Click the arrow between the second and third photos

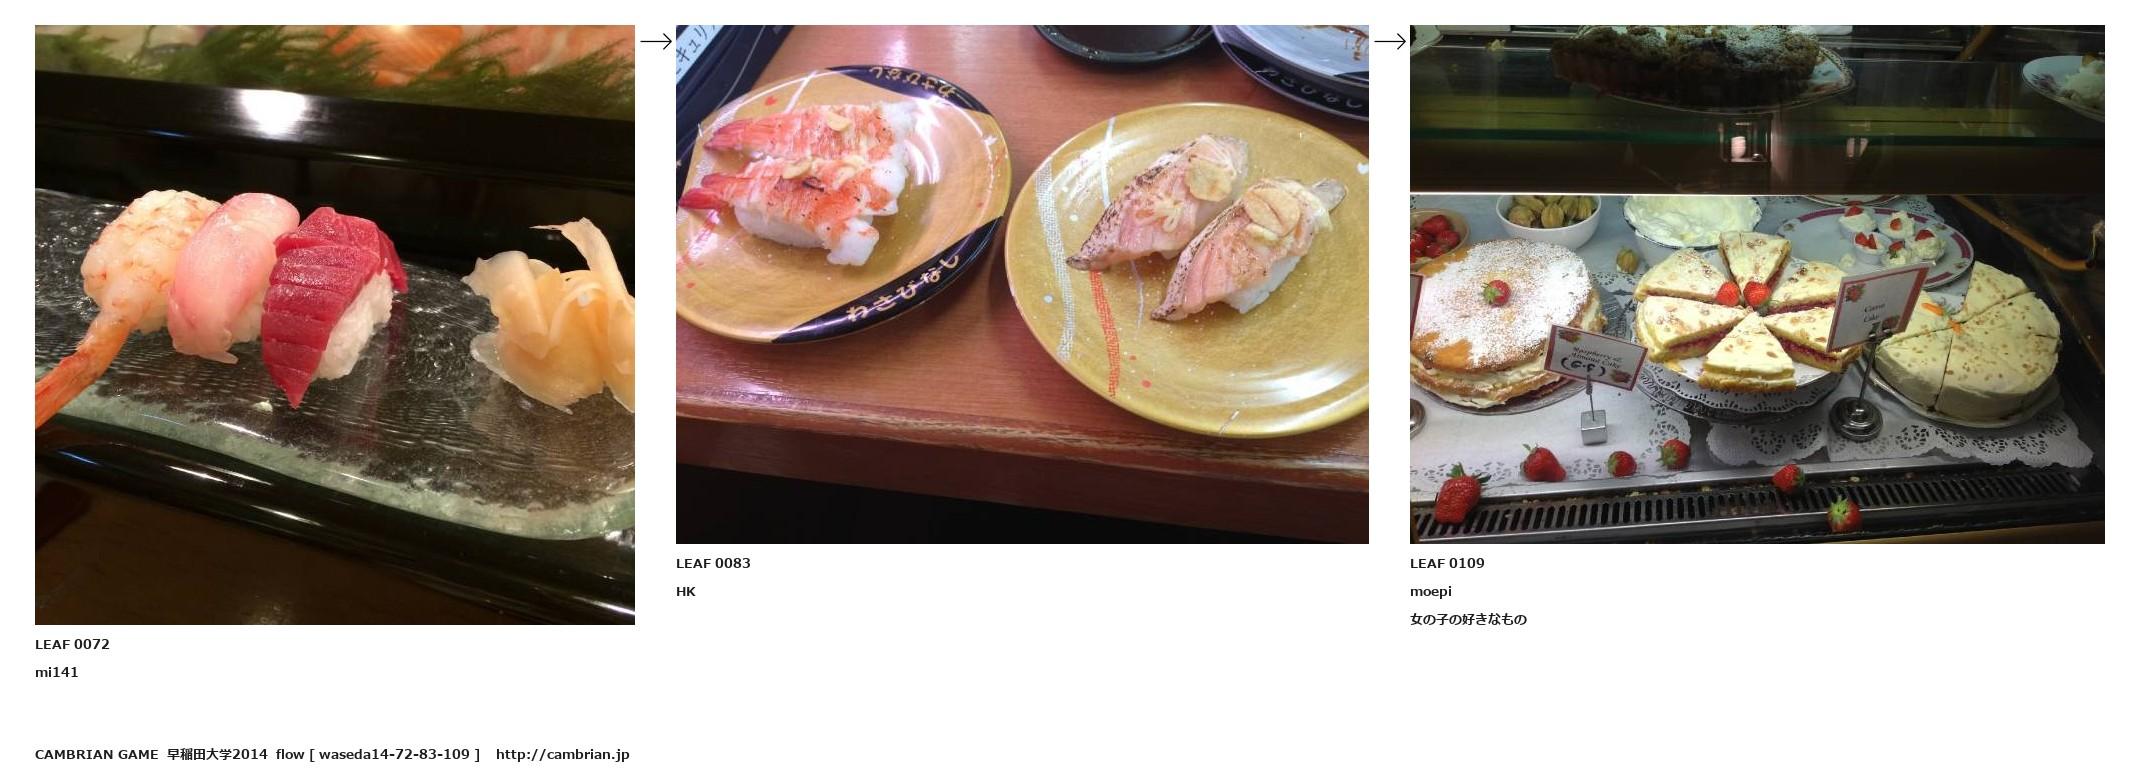coord(1390,41)
